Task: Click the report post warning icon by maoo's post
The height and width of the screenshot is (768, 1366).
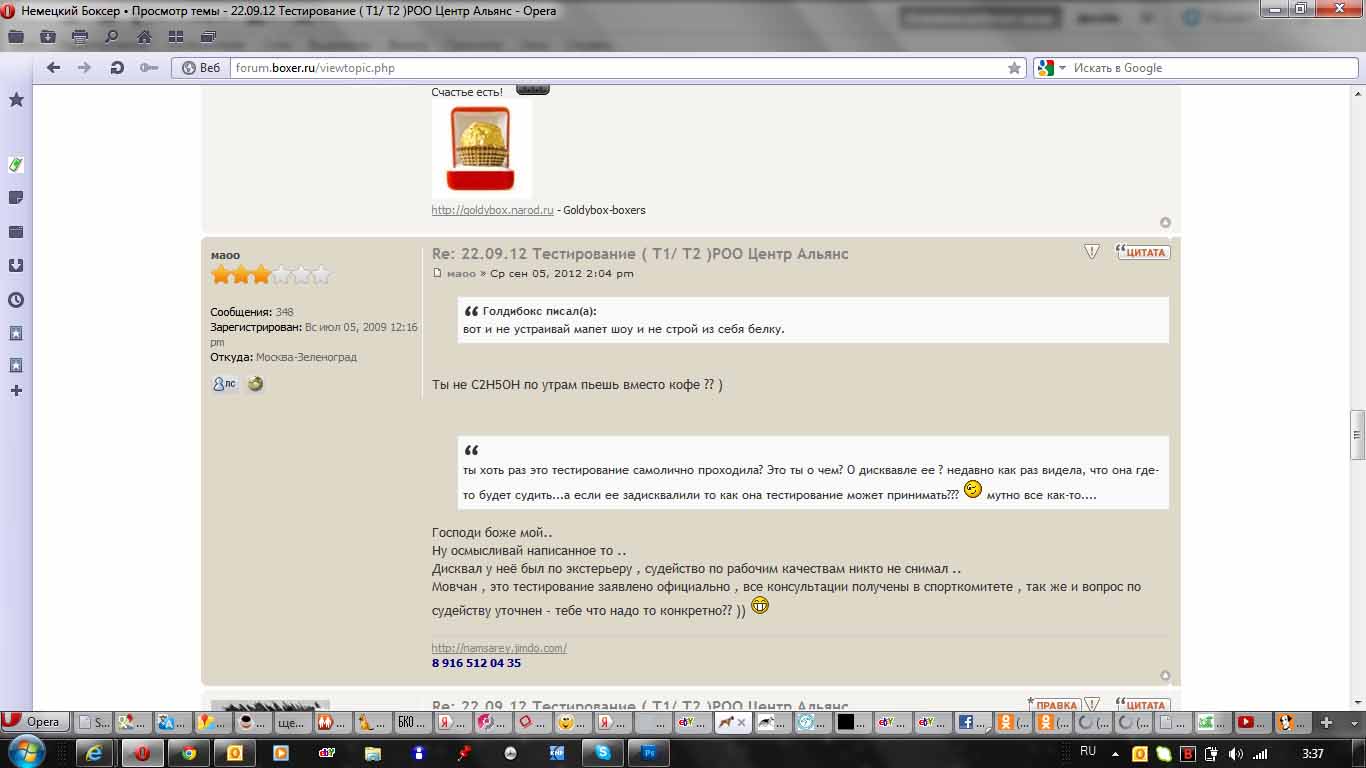Action: tap(1092, 252)
